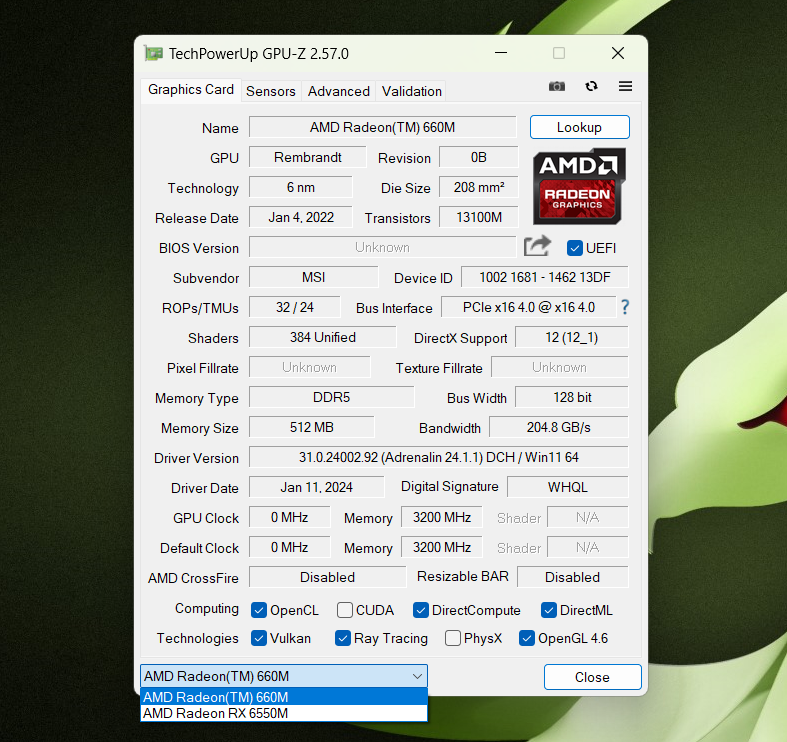The height and width of the screenshot is (742, 787).
Task: Click the Digital Signature value WHQL
Action: click(568, 487)
